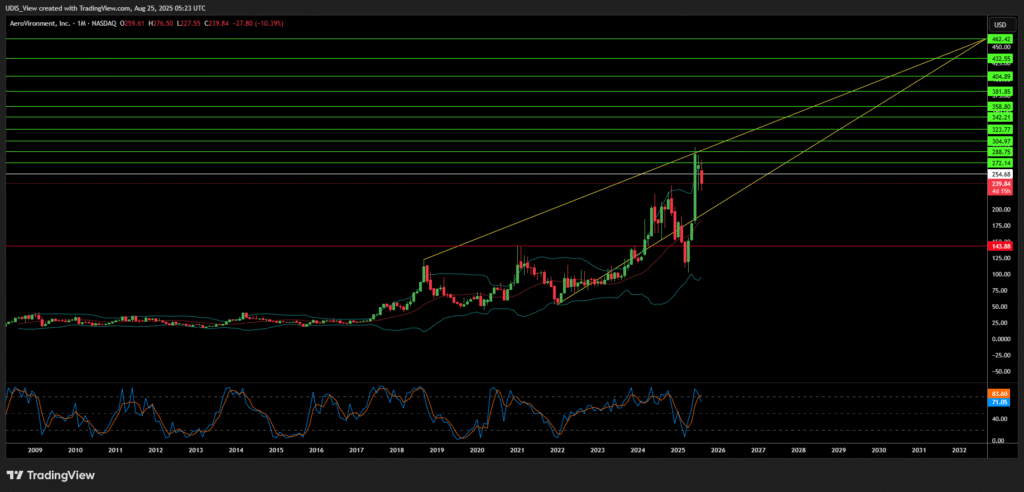Click the white 254.68 price label
Image resolution: width=1024 pixels, height=492 pixels.
pyautogui.click(x=998, y=174)
